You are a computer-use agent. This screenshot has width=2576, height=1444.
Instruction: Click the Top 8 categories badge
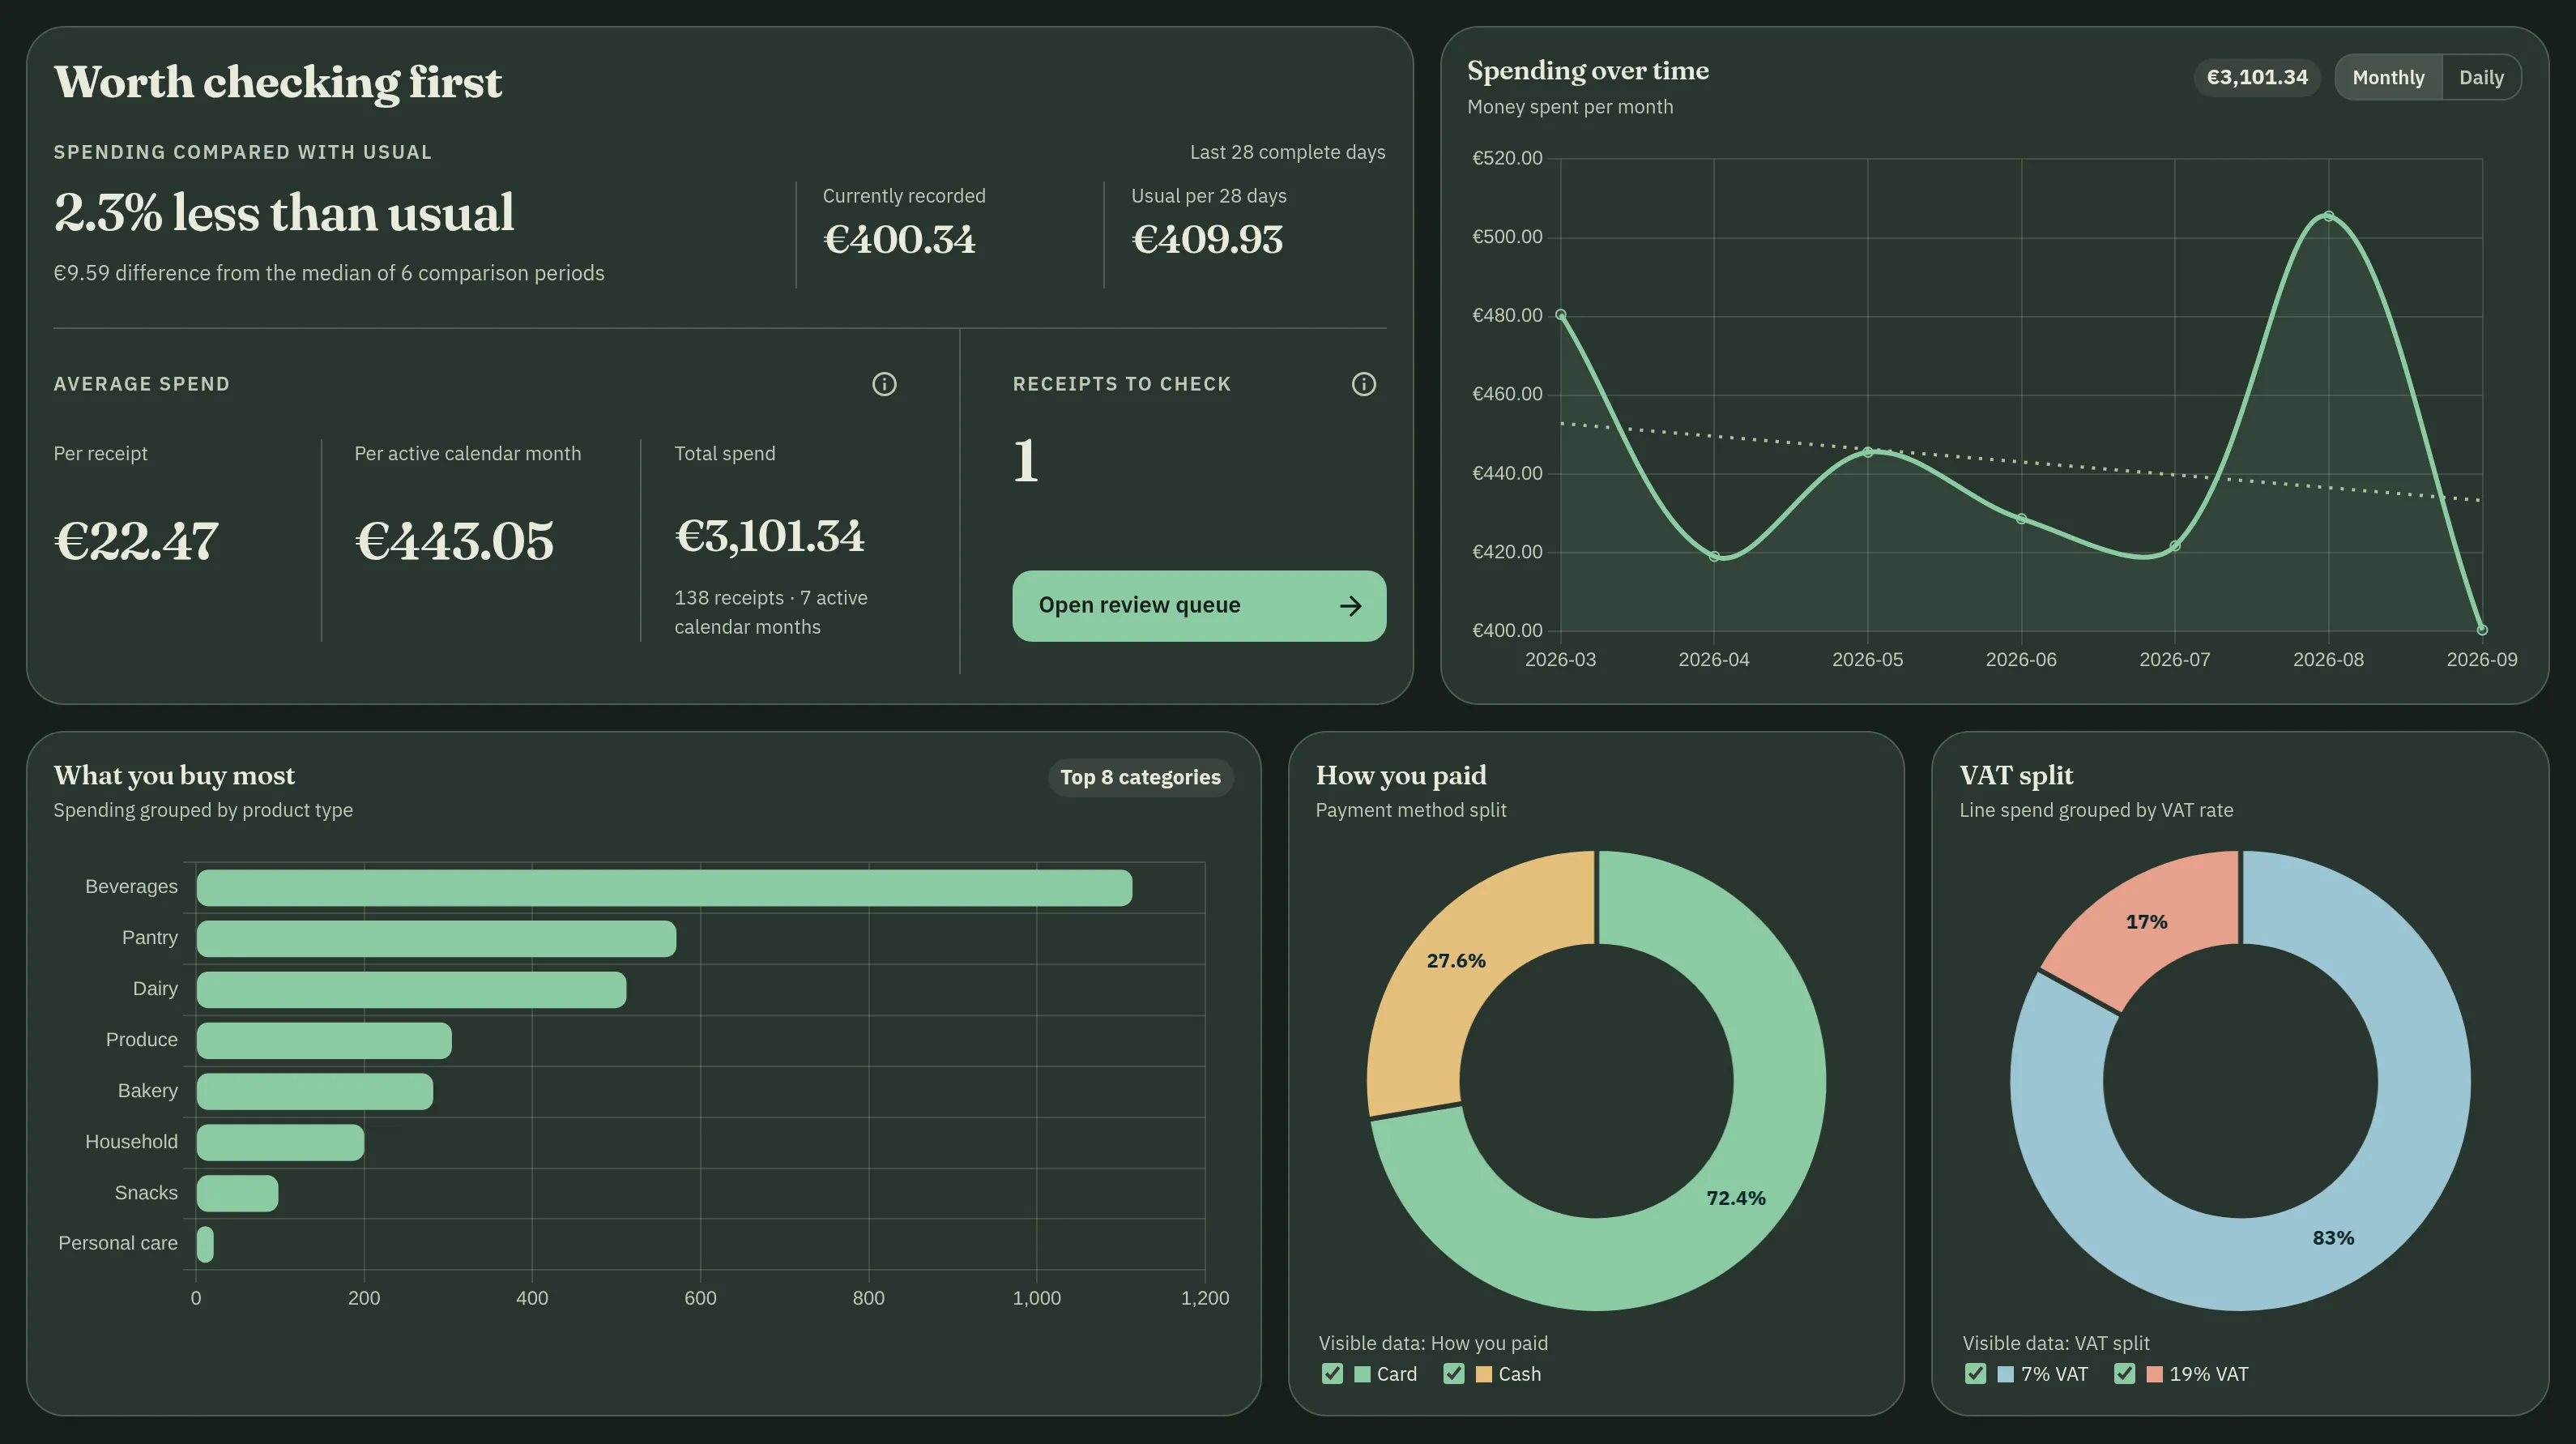(1140, 777)
